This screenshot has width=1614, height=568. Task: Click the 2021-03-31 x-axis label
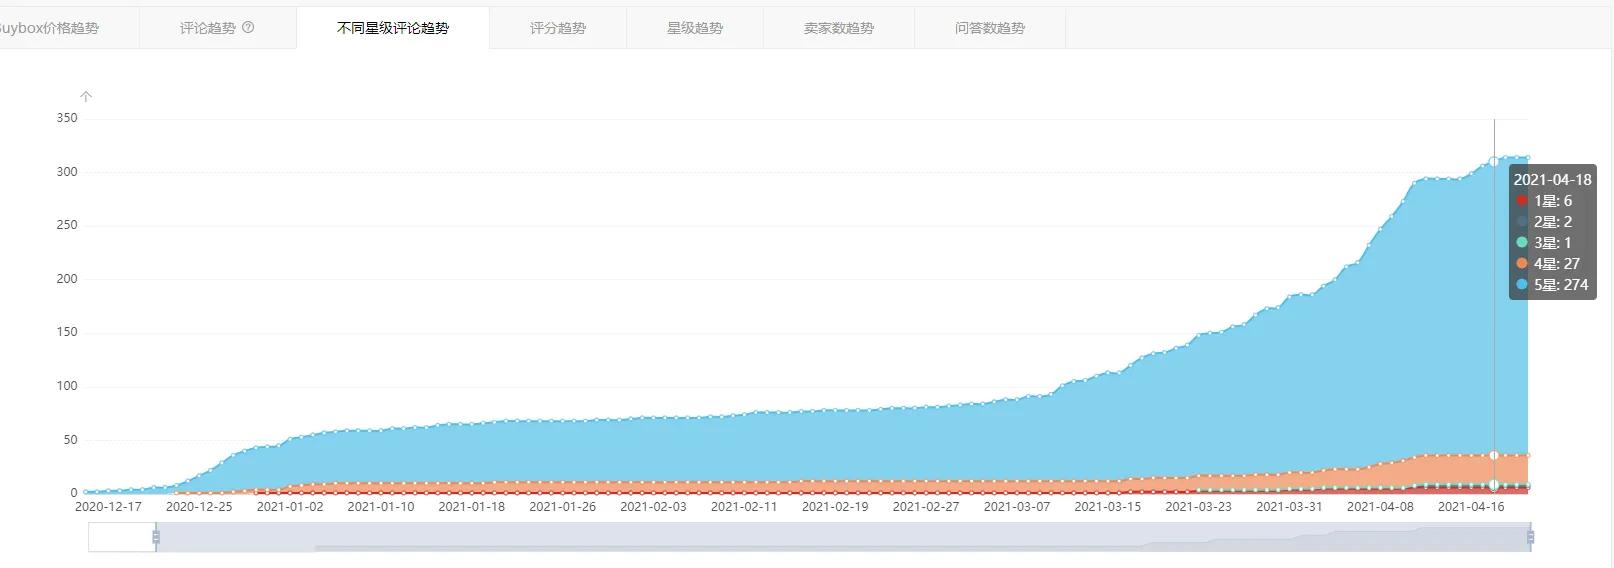pyautogui.click(x=1289, y=507)
